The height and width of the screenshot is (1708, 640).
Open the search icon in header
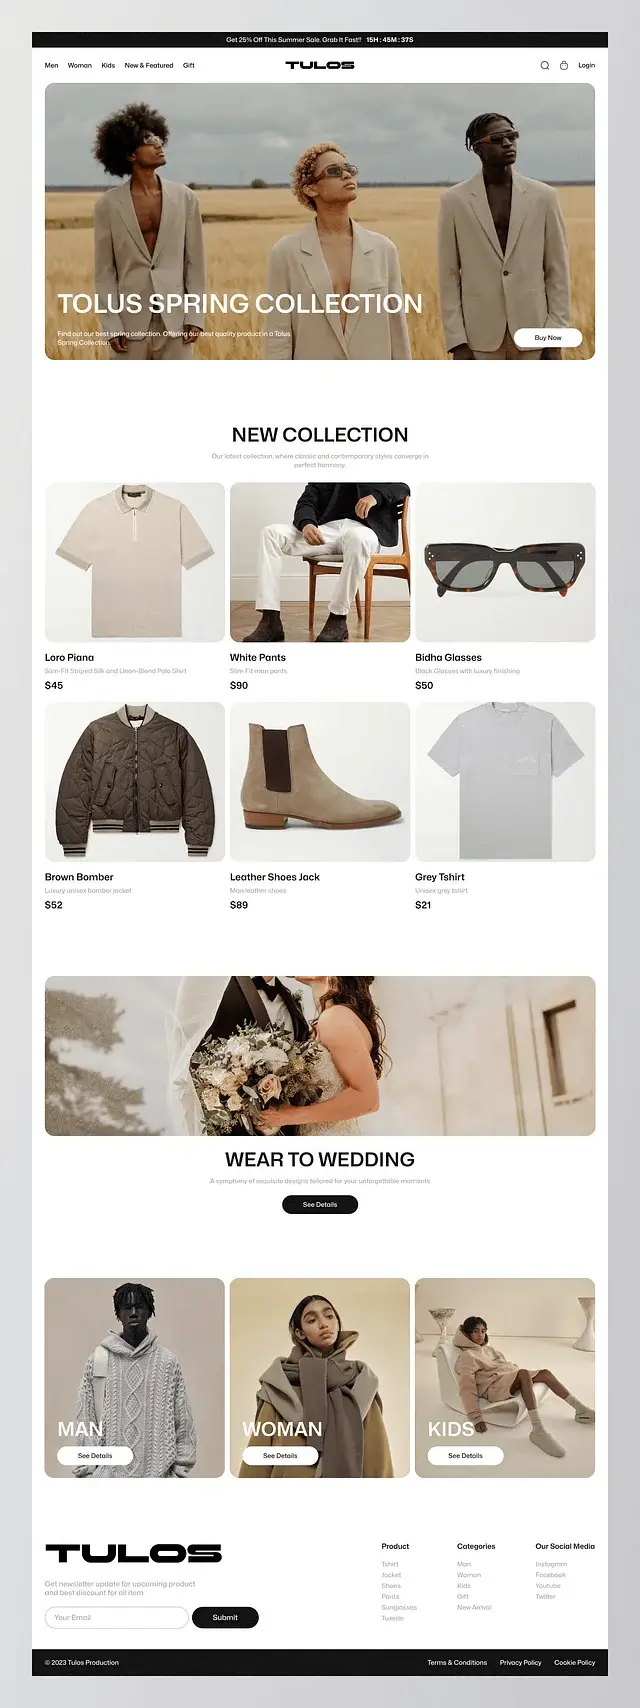[545, 65]
